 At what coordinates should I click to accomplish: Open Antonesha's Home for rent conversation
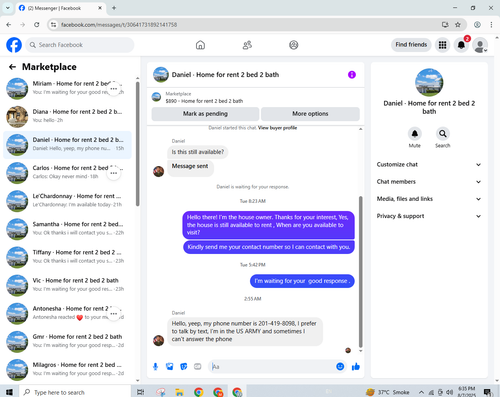coord(67,313)
